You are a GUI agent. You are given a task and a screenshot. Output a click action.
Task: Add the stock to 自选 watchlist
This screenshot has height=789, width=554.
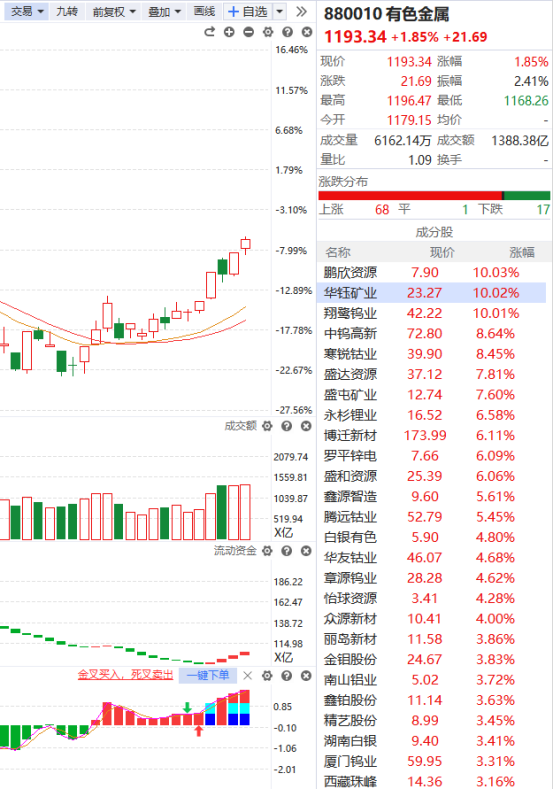(x=248, y=11)
